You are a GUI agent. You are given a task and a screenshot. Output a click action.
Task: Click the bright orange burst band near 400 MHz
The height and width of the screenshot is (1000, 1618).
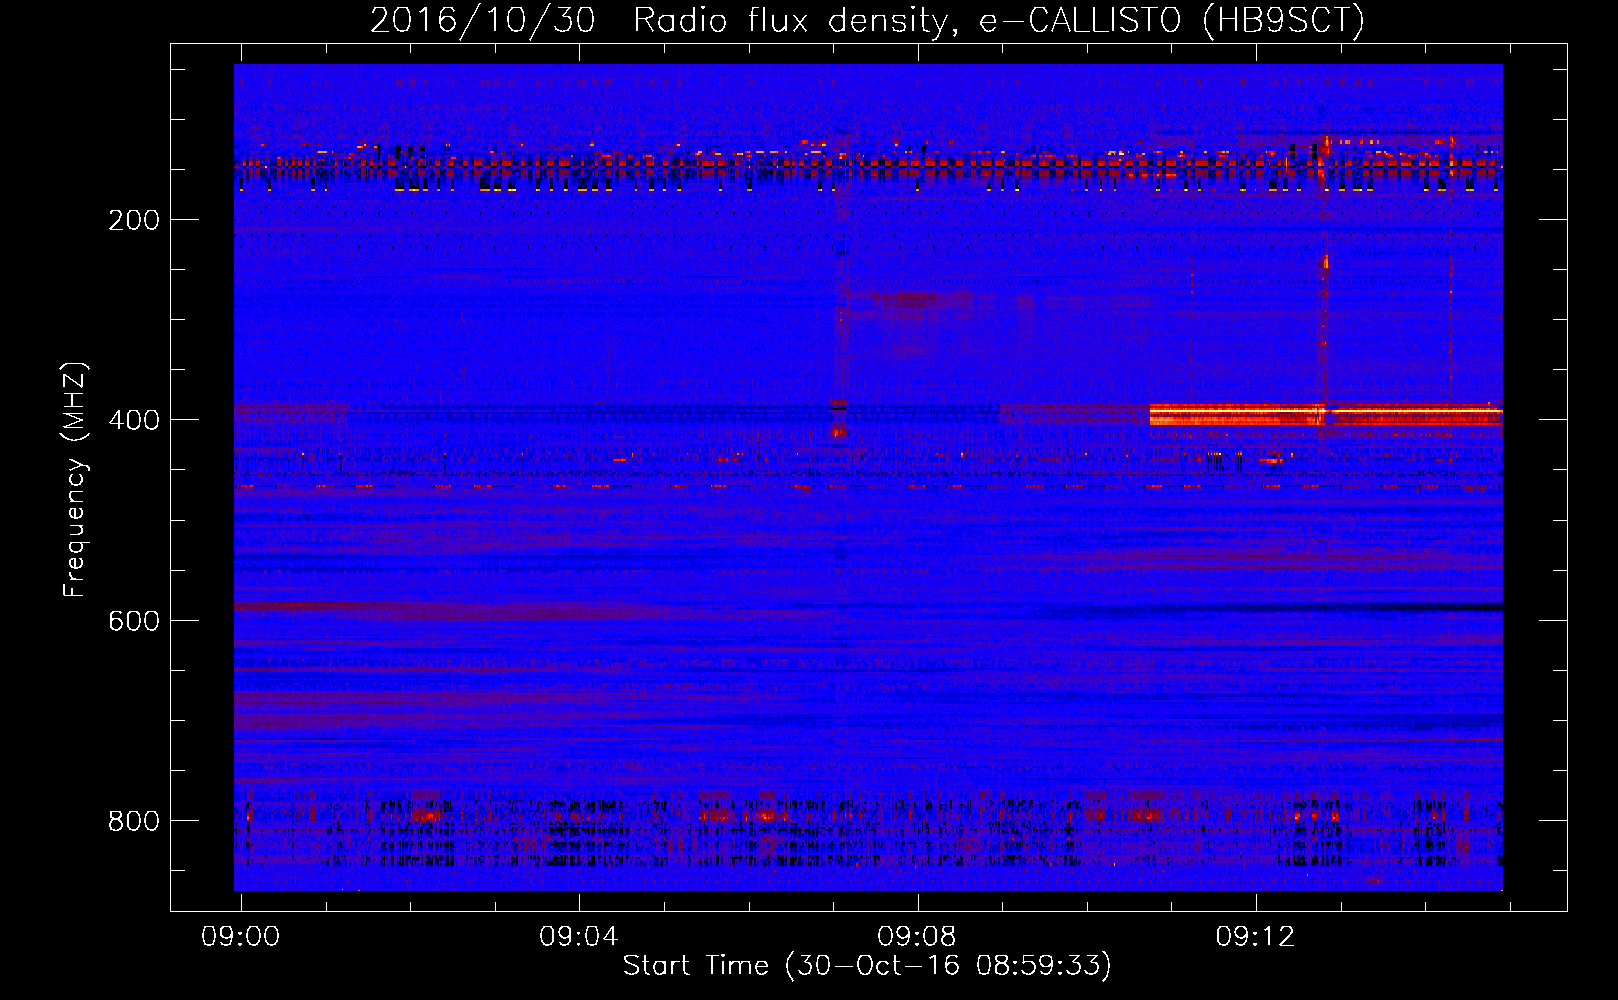[x=1326, y=414]
